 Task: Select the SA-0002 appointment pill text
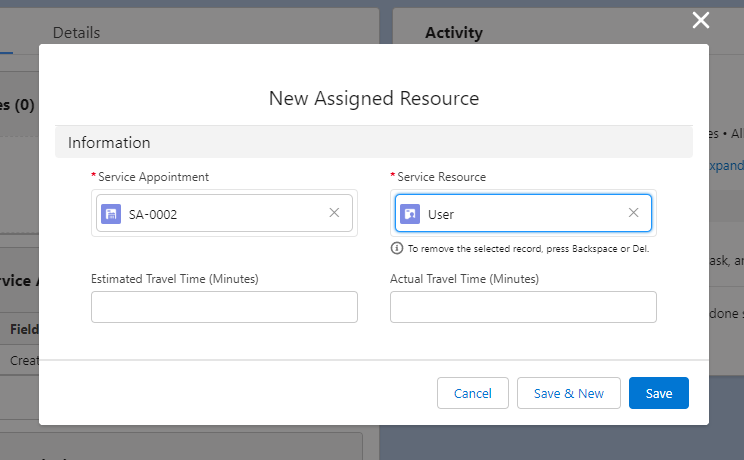153,214
